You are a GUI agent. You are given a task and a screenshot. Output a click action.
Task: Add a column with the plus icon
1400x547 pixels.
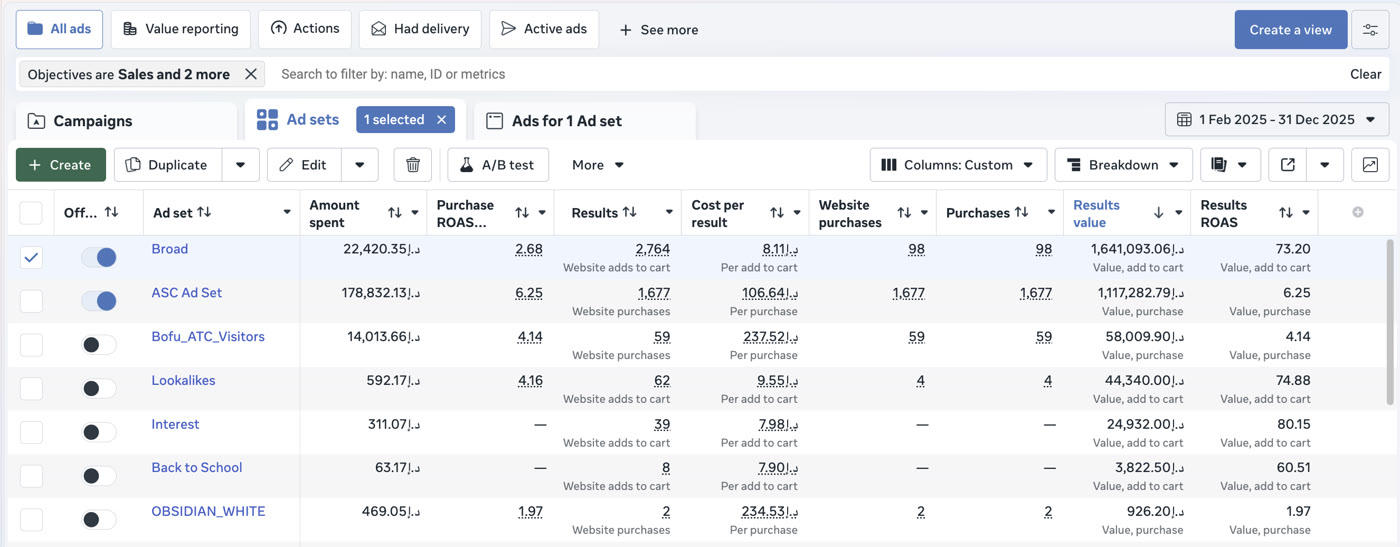click(x=1358, y=212)
